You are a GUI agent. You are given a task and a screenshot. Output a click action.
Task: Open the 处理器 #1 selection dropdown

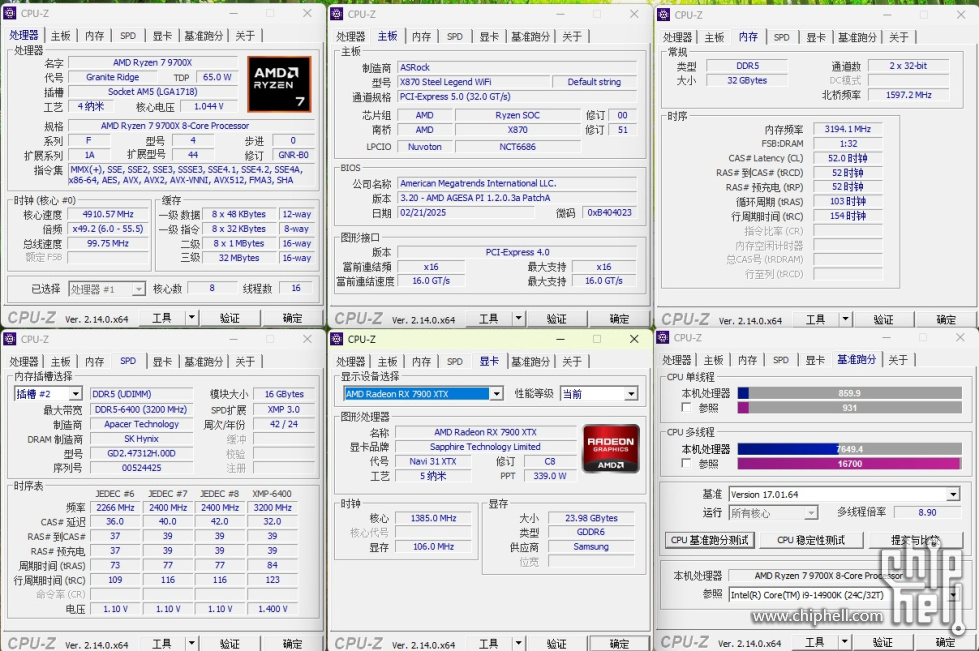coord(107,289)
